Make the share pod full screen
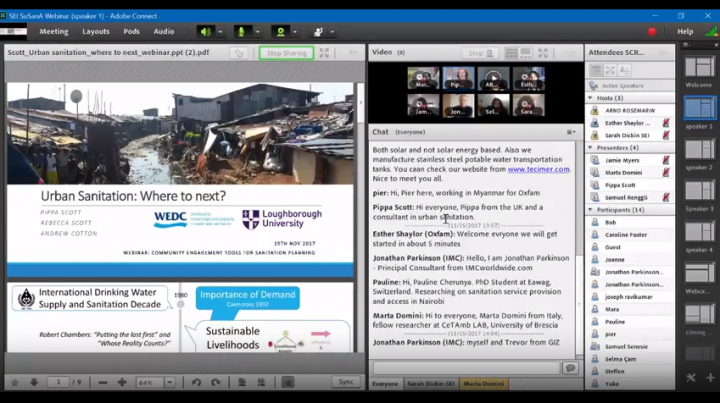Image resolution: width=720 pixels, height=403 pixels. (x=324, y=53)
